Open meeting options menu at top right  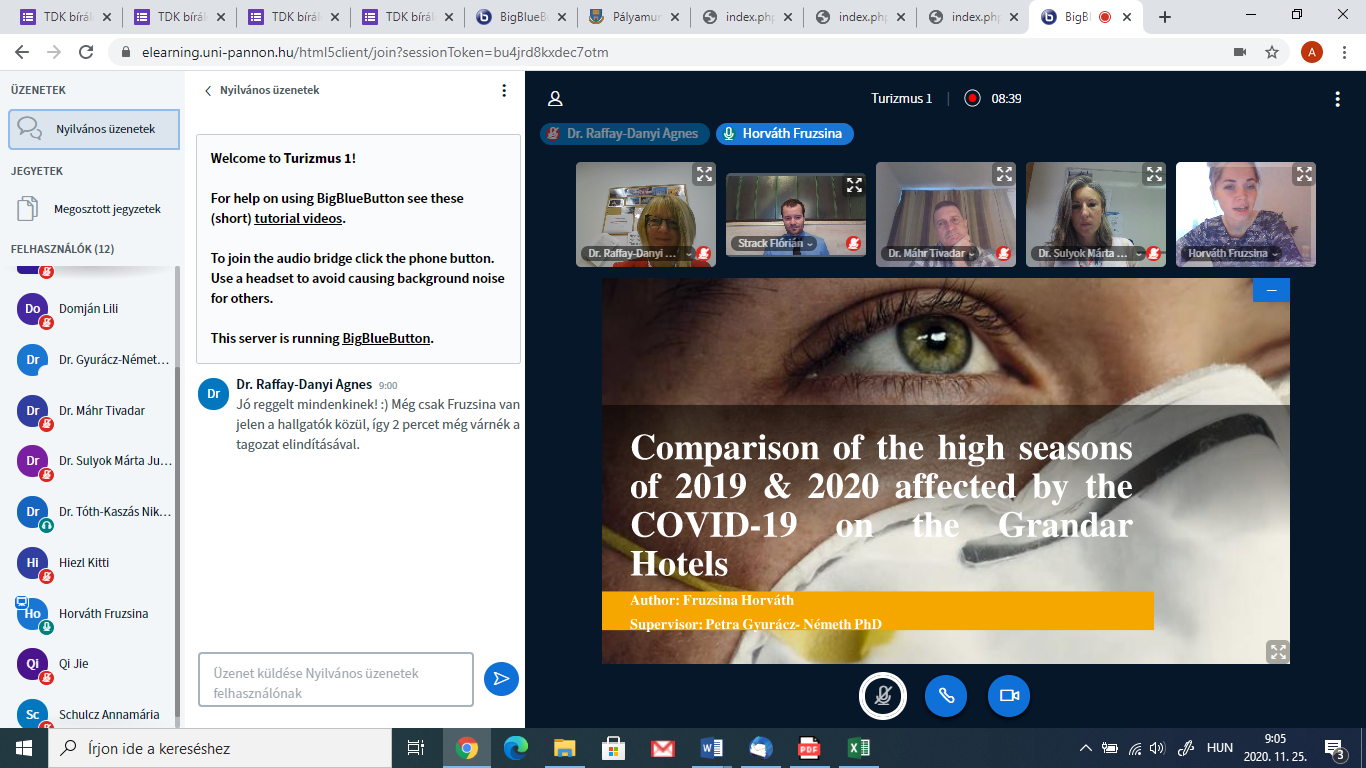tap(1337, 98)
